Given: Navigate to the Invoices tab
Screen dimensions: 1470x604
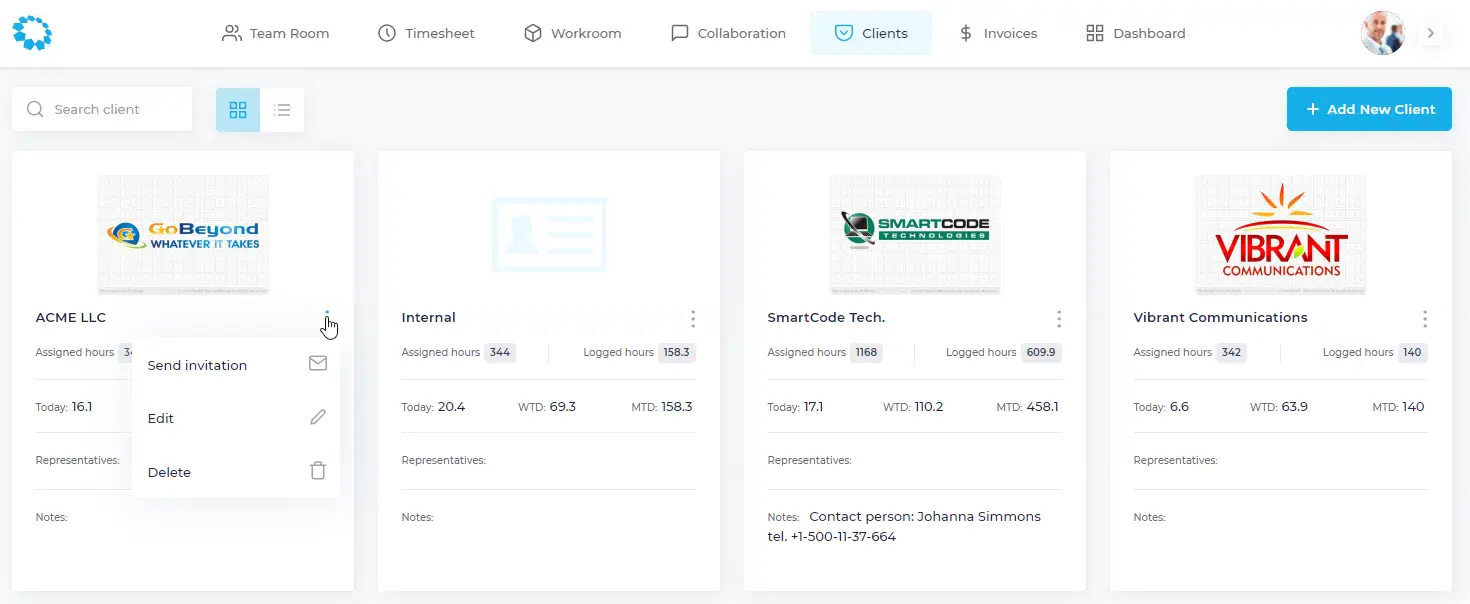Looking at the screenshot, I should point(998,33).
